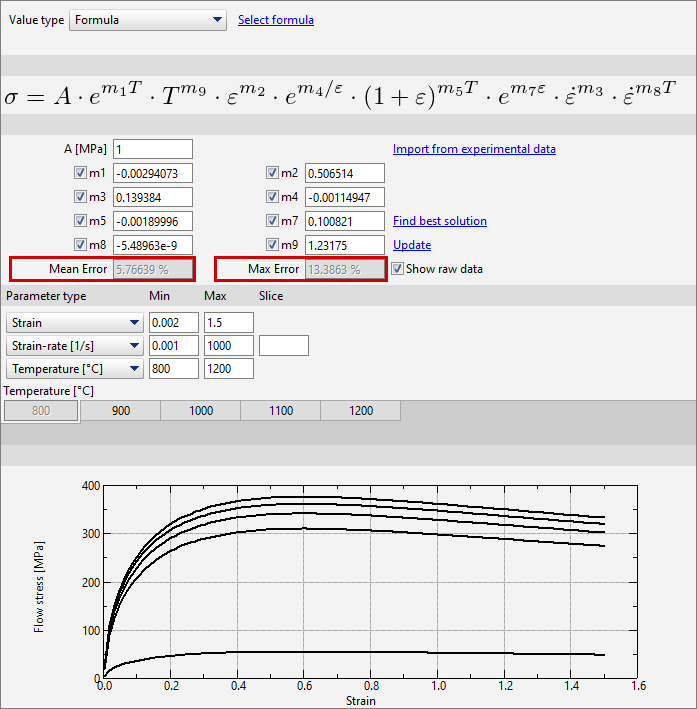Toggle the m3 checkbox
Viewport: 697px width, 709px height.
tap(80, 197)
